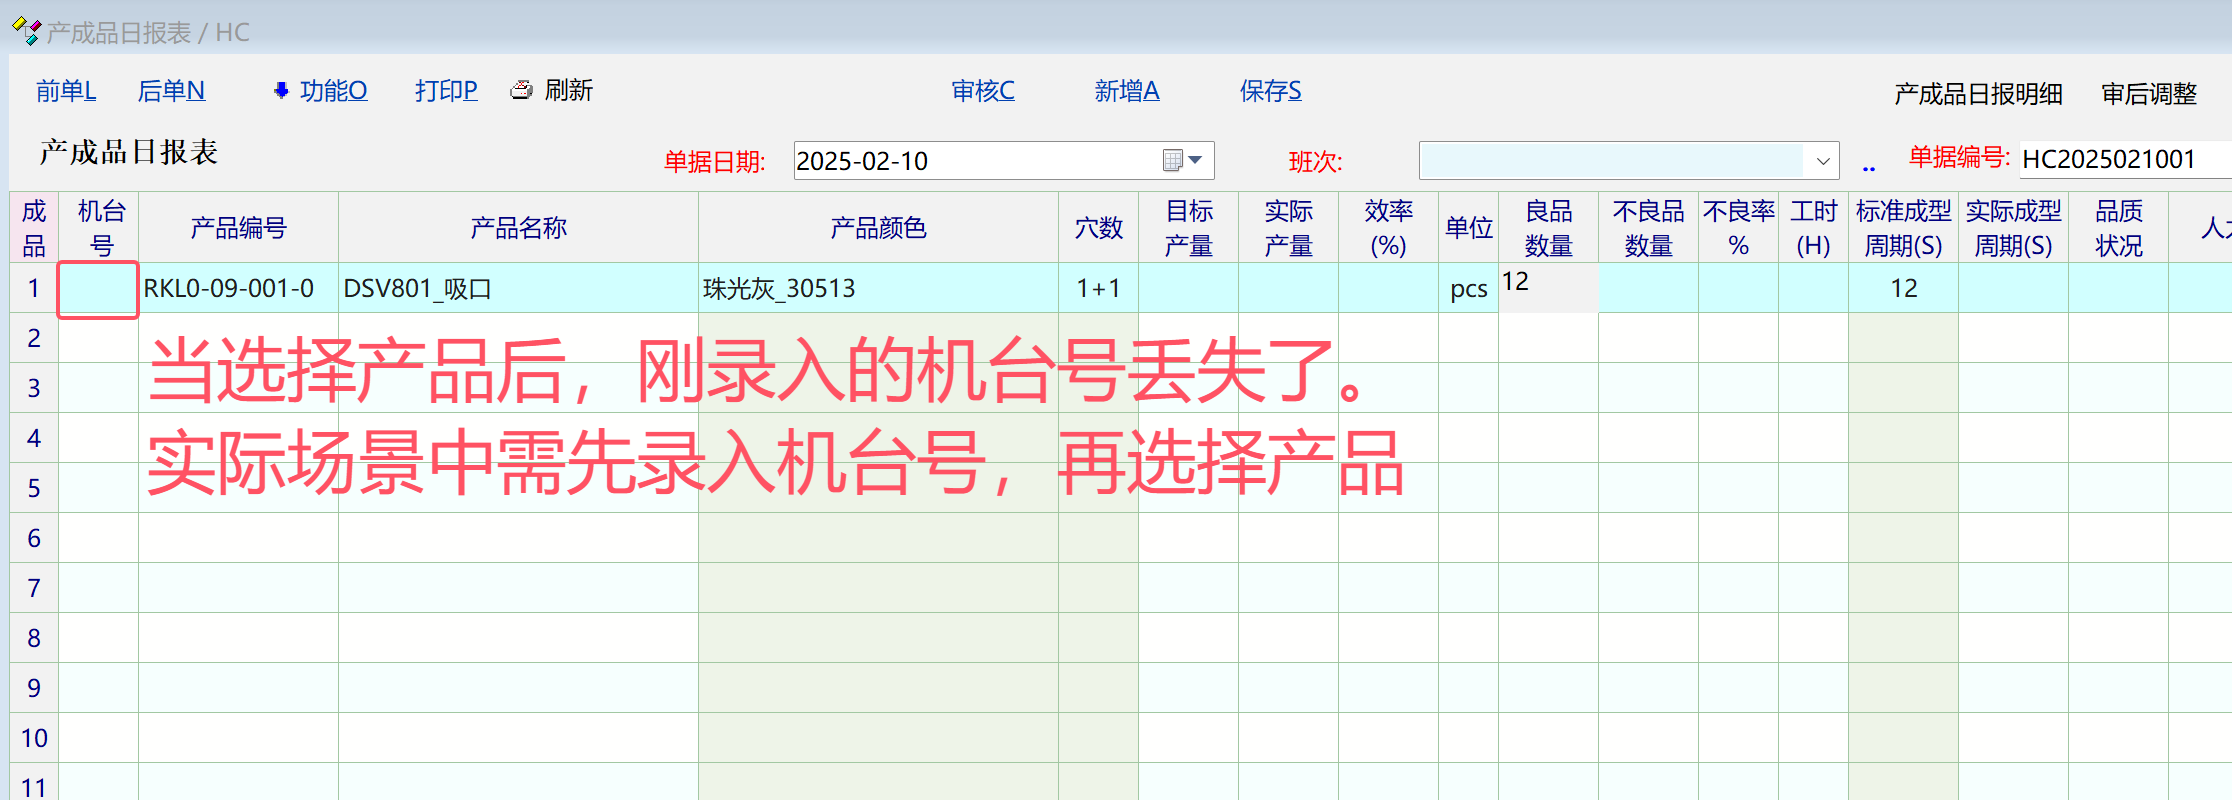Go to previous document with 前单L
Image resolution: width=2232 pixels, height=800 pixels.
[66, 91]
